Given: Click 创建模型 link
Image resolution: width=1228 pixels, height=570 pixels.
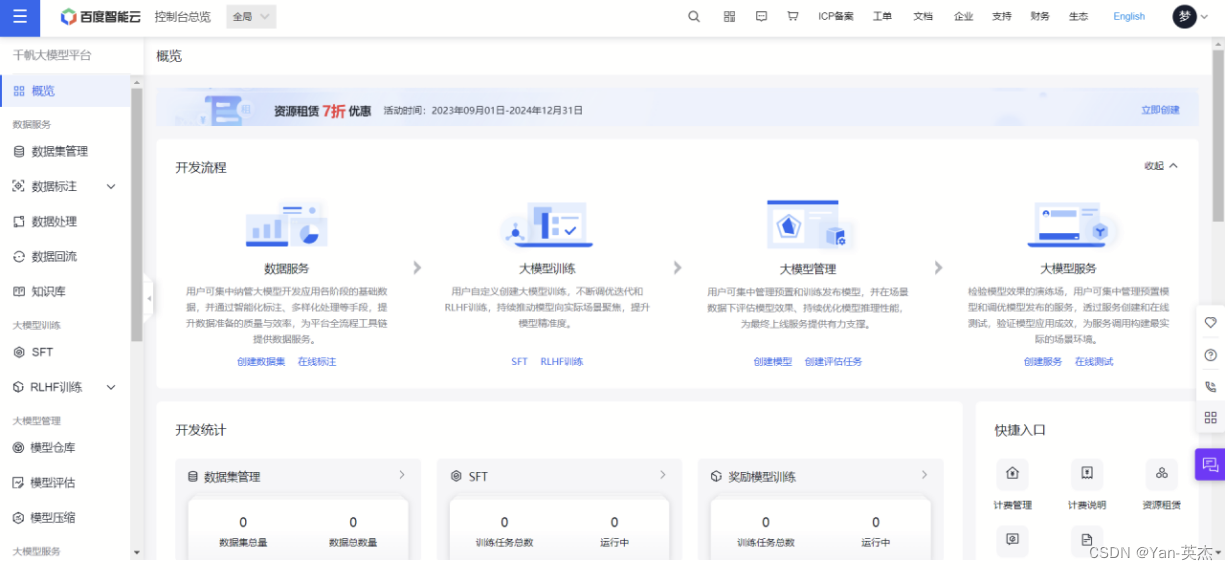Looking at the screenshot, I should coord(773,362).
